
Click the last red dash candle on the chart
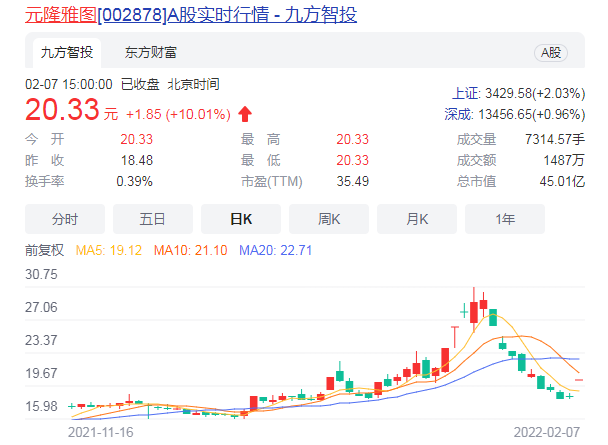pos(579,380)
